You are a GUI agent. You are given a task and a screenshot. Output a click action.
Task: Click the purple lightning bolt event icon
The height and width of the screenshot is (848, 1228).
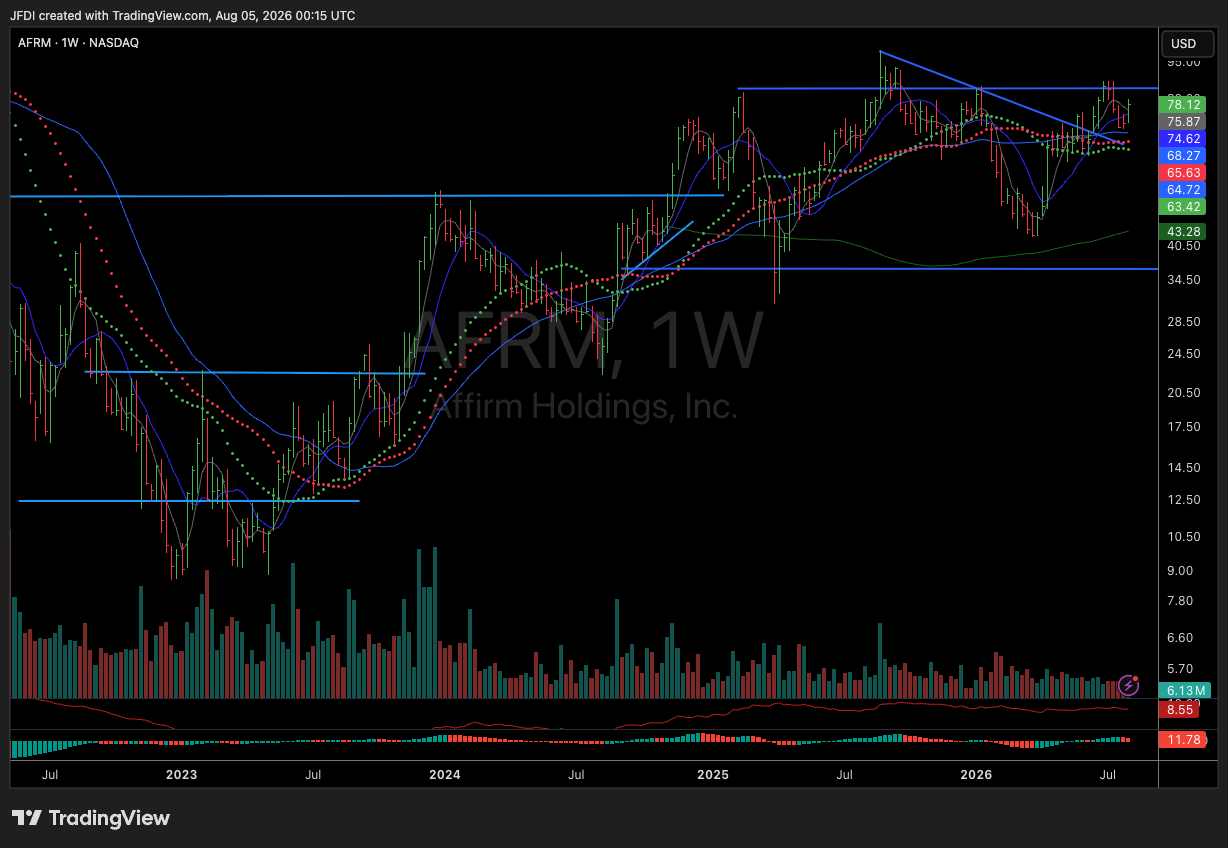pos(1128,685)
